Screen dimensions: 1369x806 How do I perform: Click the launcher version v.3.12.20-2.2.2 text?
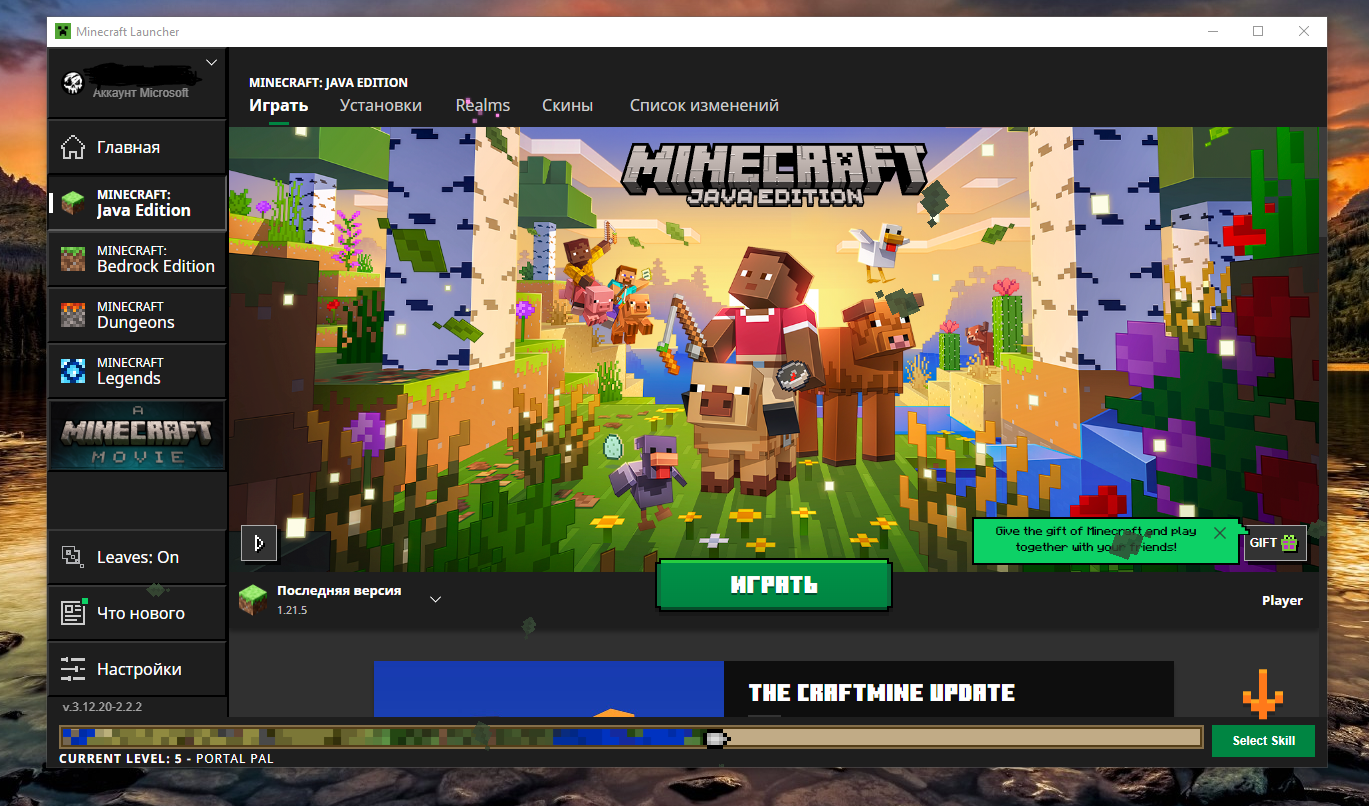pos(102,706)
